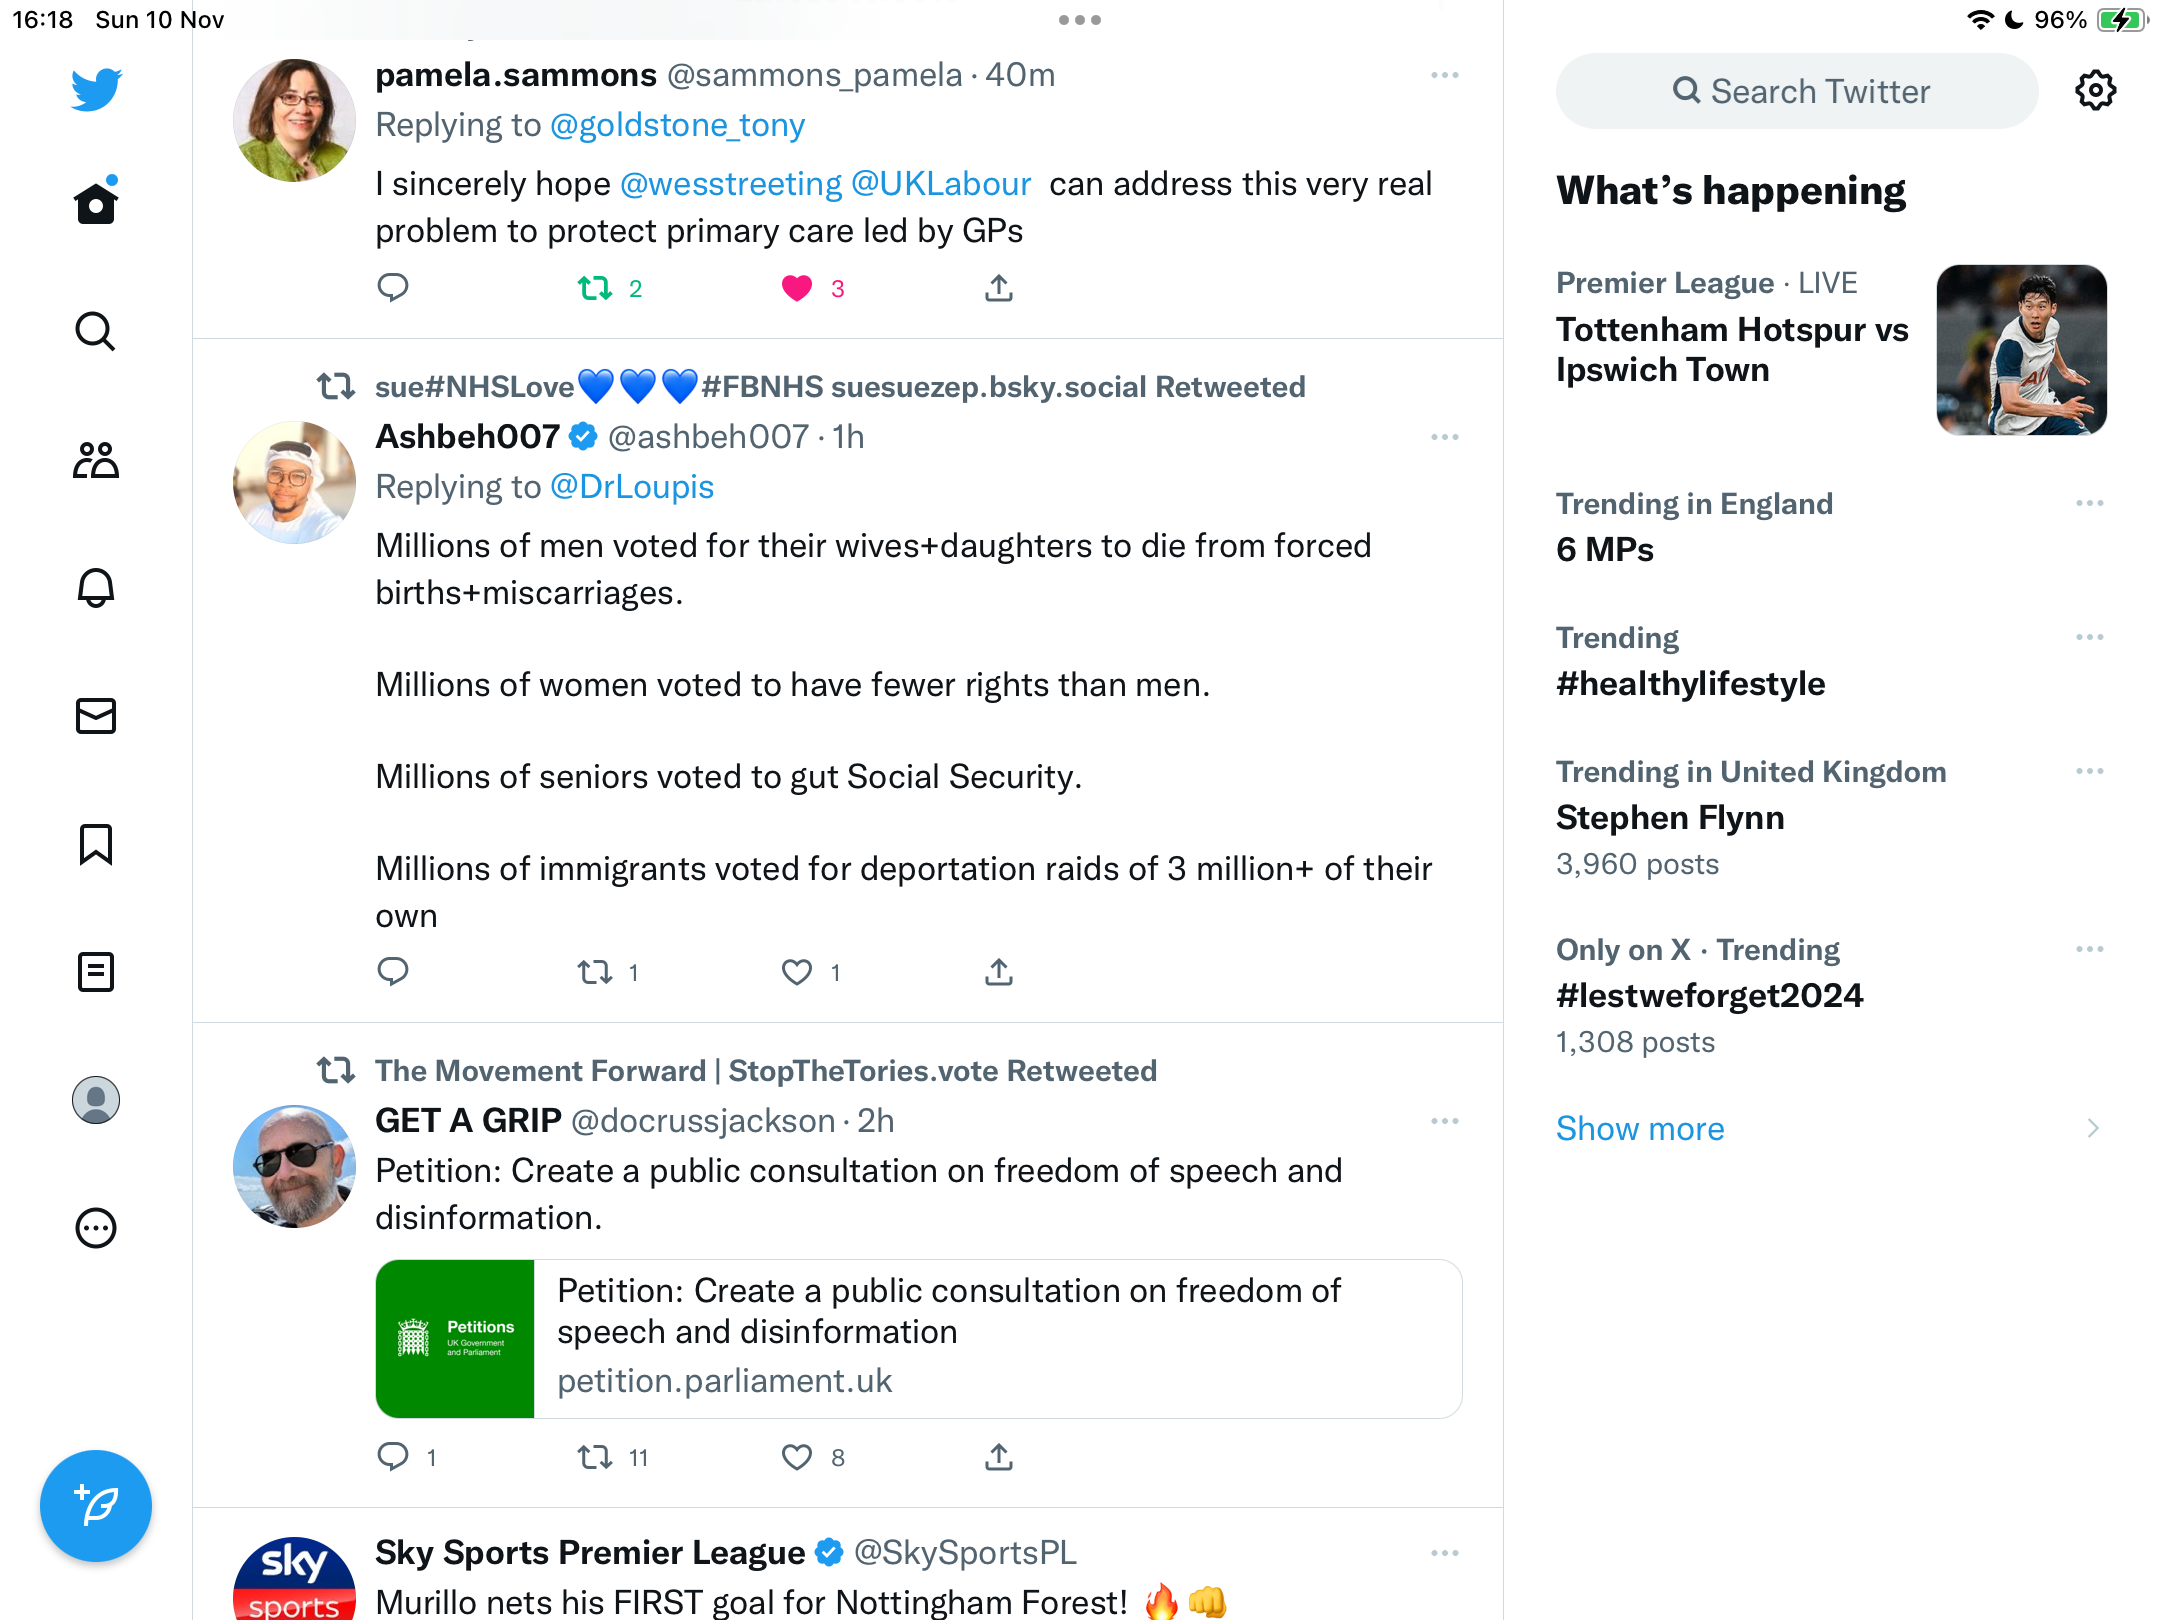Screen dimensions: 2160x1620
Task: Open Communities people icon
Action: (96, 460)
